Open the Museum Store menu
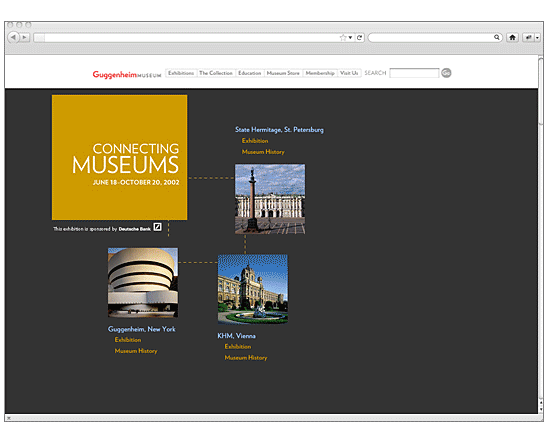The width and height of the screenshot is (551, 436). [283, 73]
